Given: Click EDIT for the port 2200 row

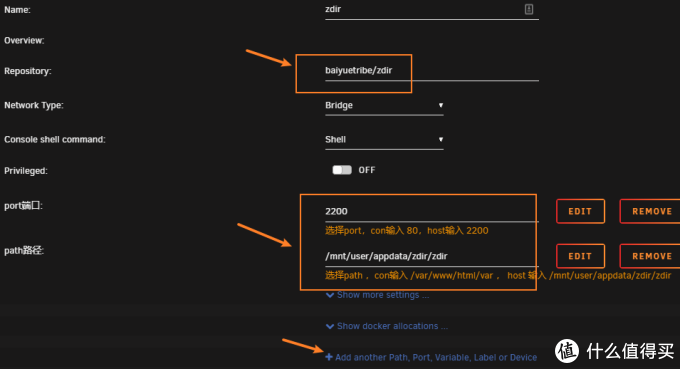Looking at the screenshot, I should (580, 212).
